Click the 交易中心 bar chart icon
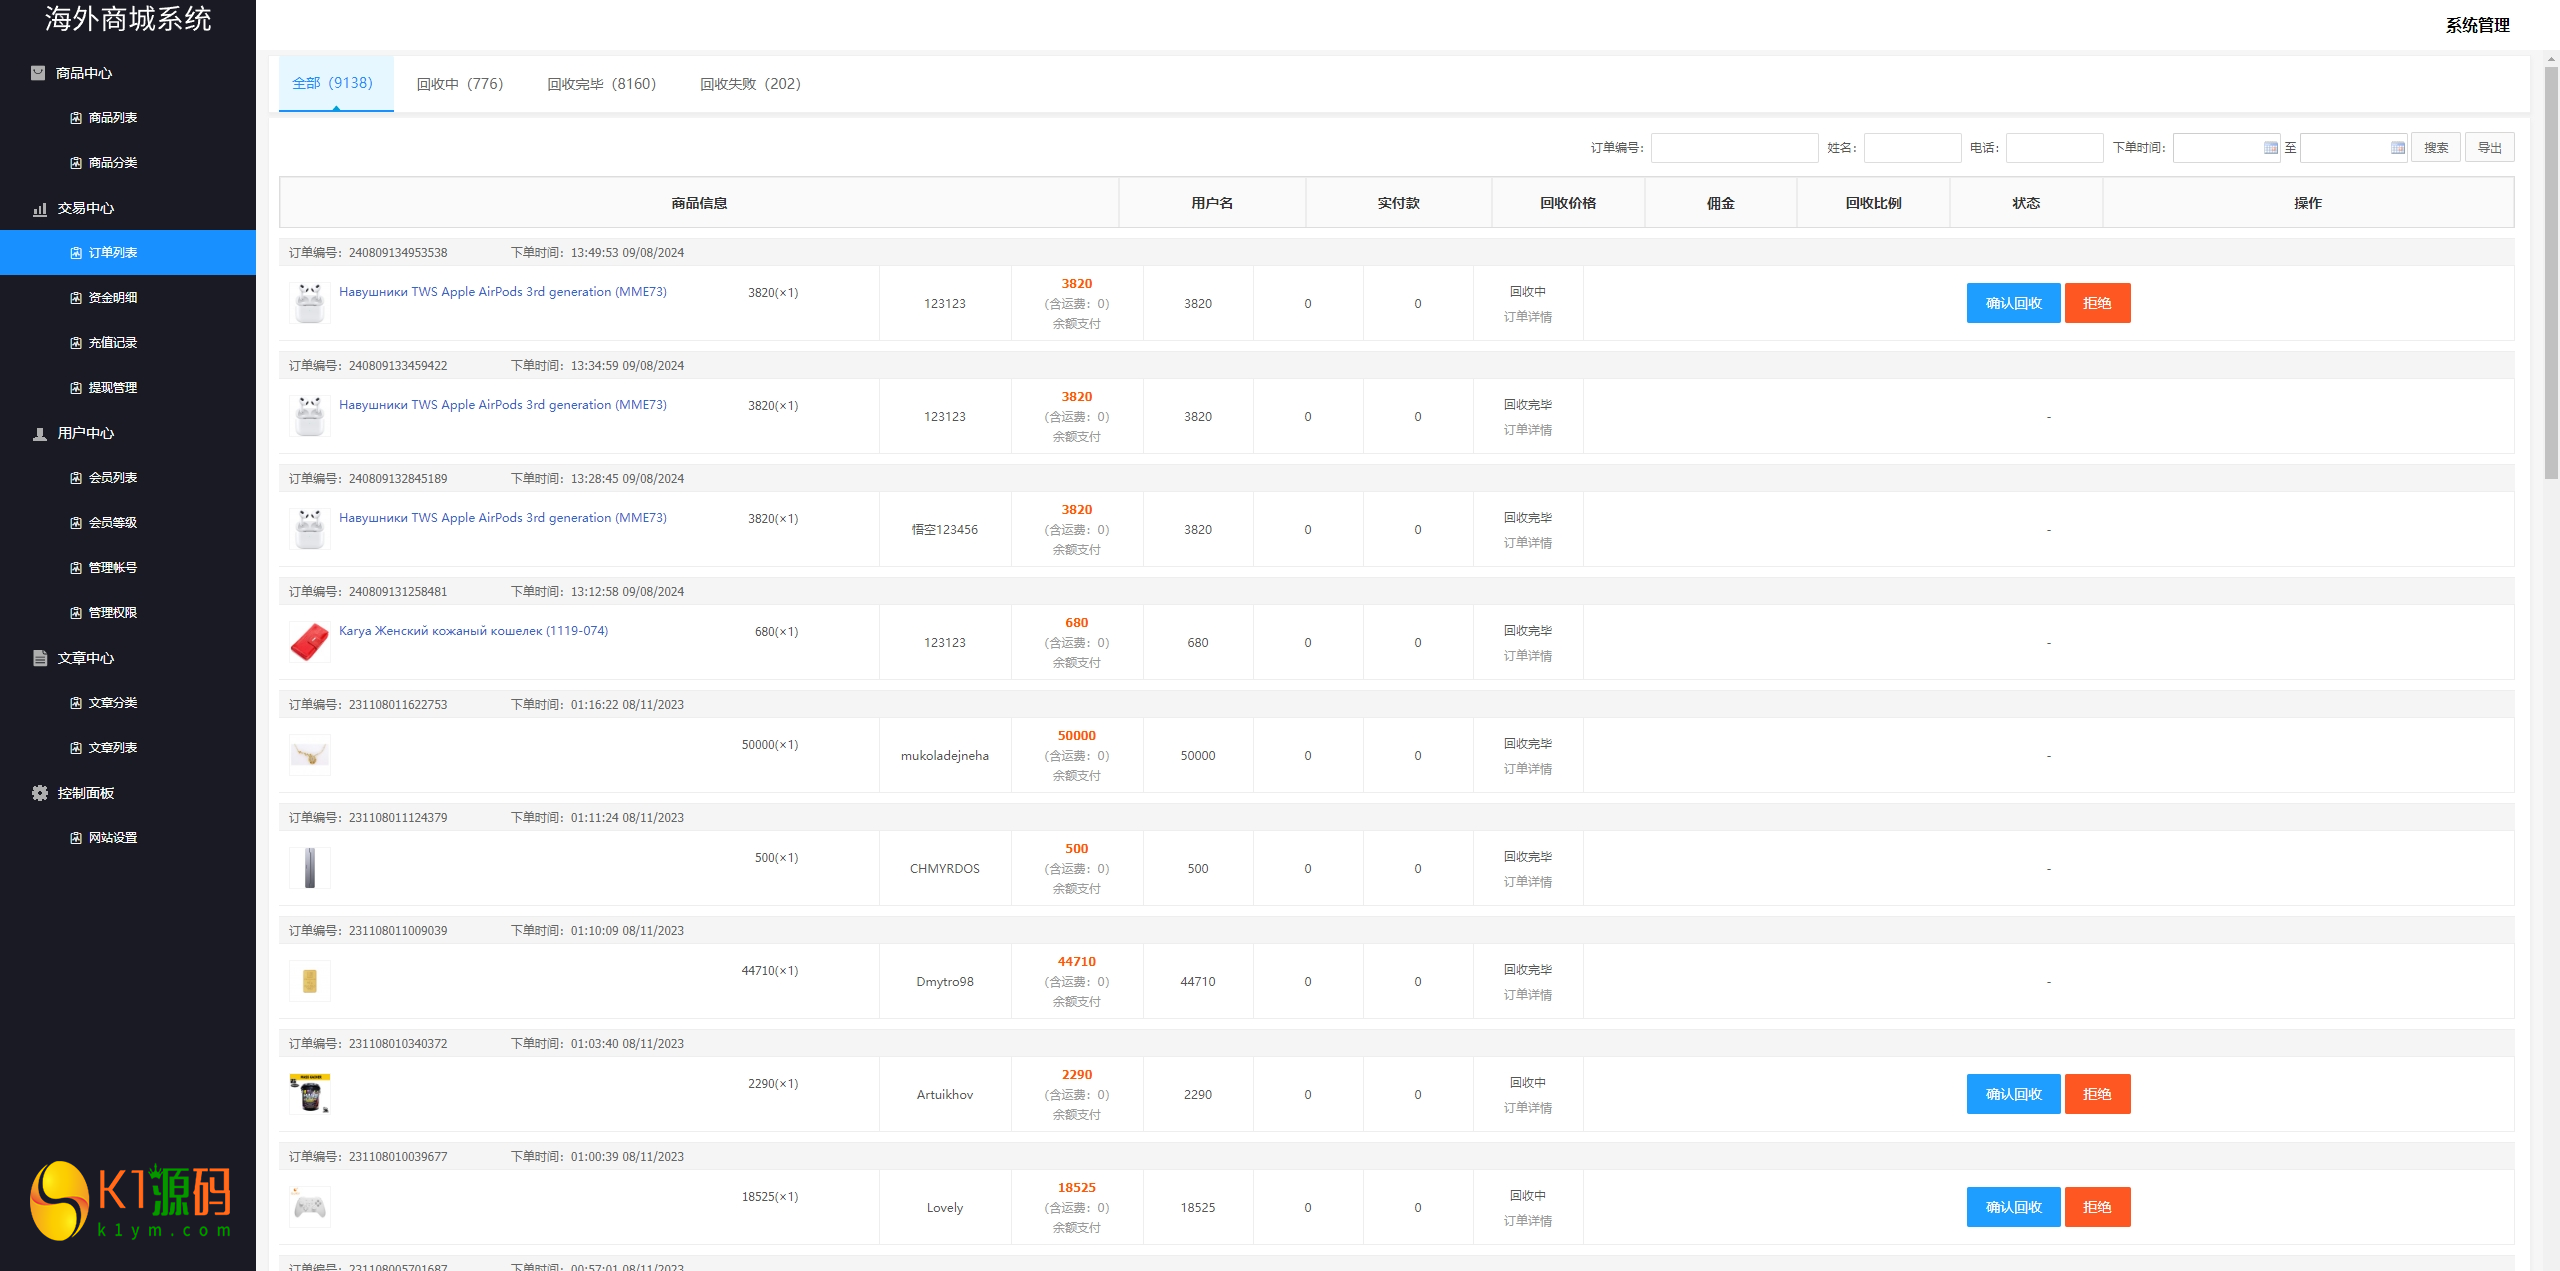Viewport: 2560px width, 1271px height. click(x=40, y=209)
